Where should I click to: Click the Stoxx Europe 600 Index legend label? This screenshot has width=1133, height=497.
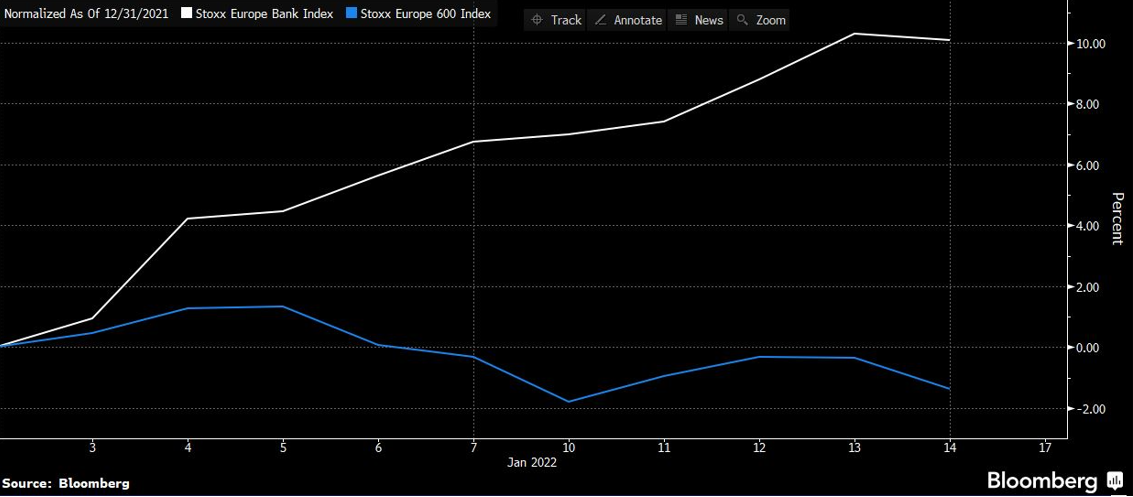click(425, 13)
